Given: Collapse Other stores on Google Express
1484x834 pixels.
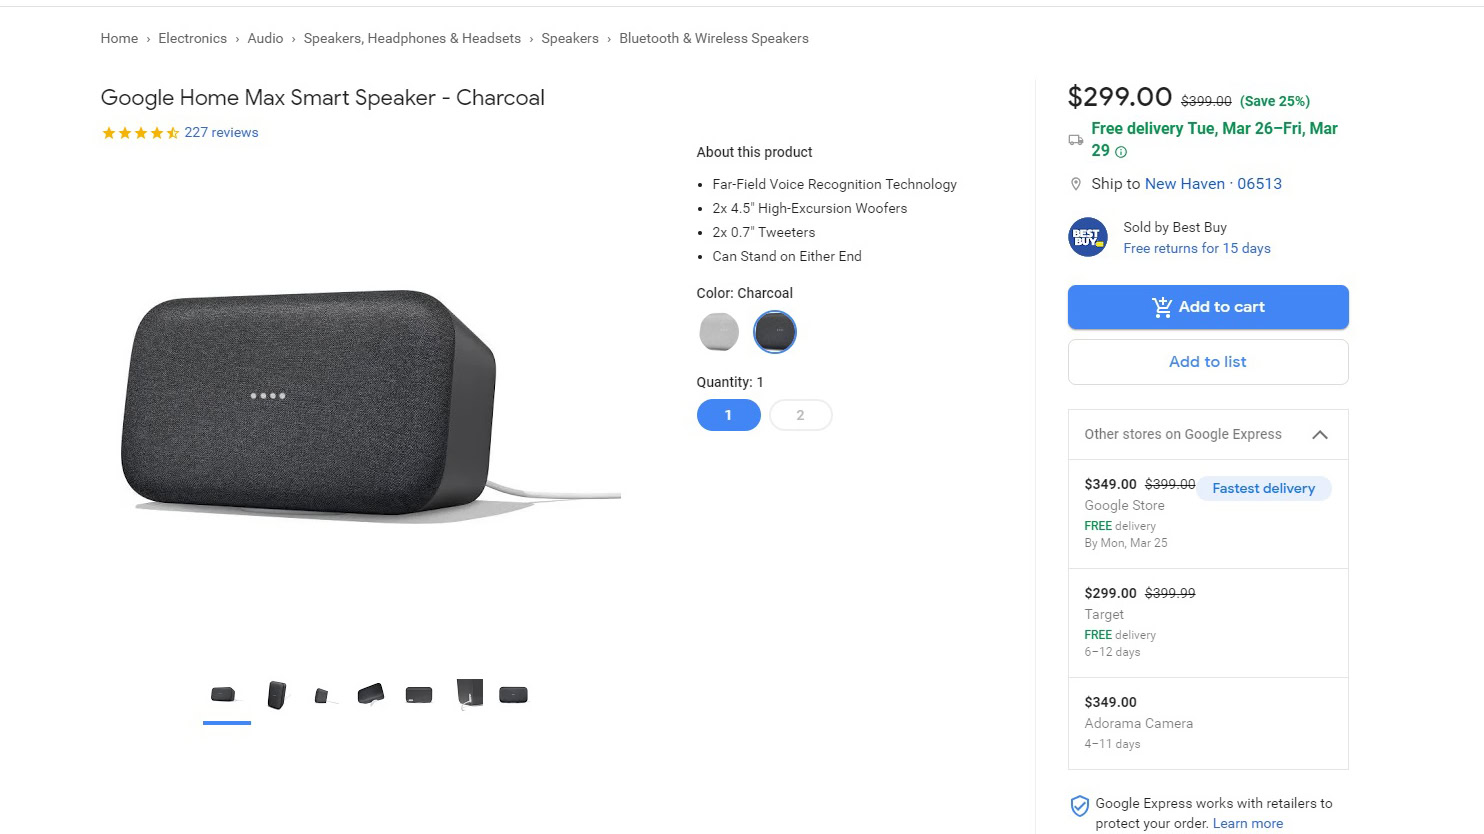Looking at the screenshot, I should coord(1320,434).
